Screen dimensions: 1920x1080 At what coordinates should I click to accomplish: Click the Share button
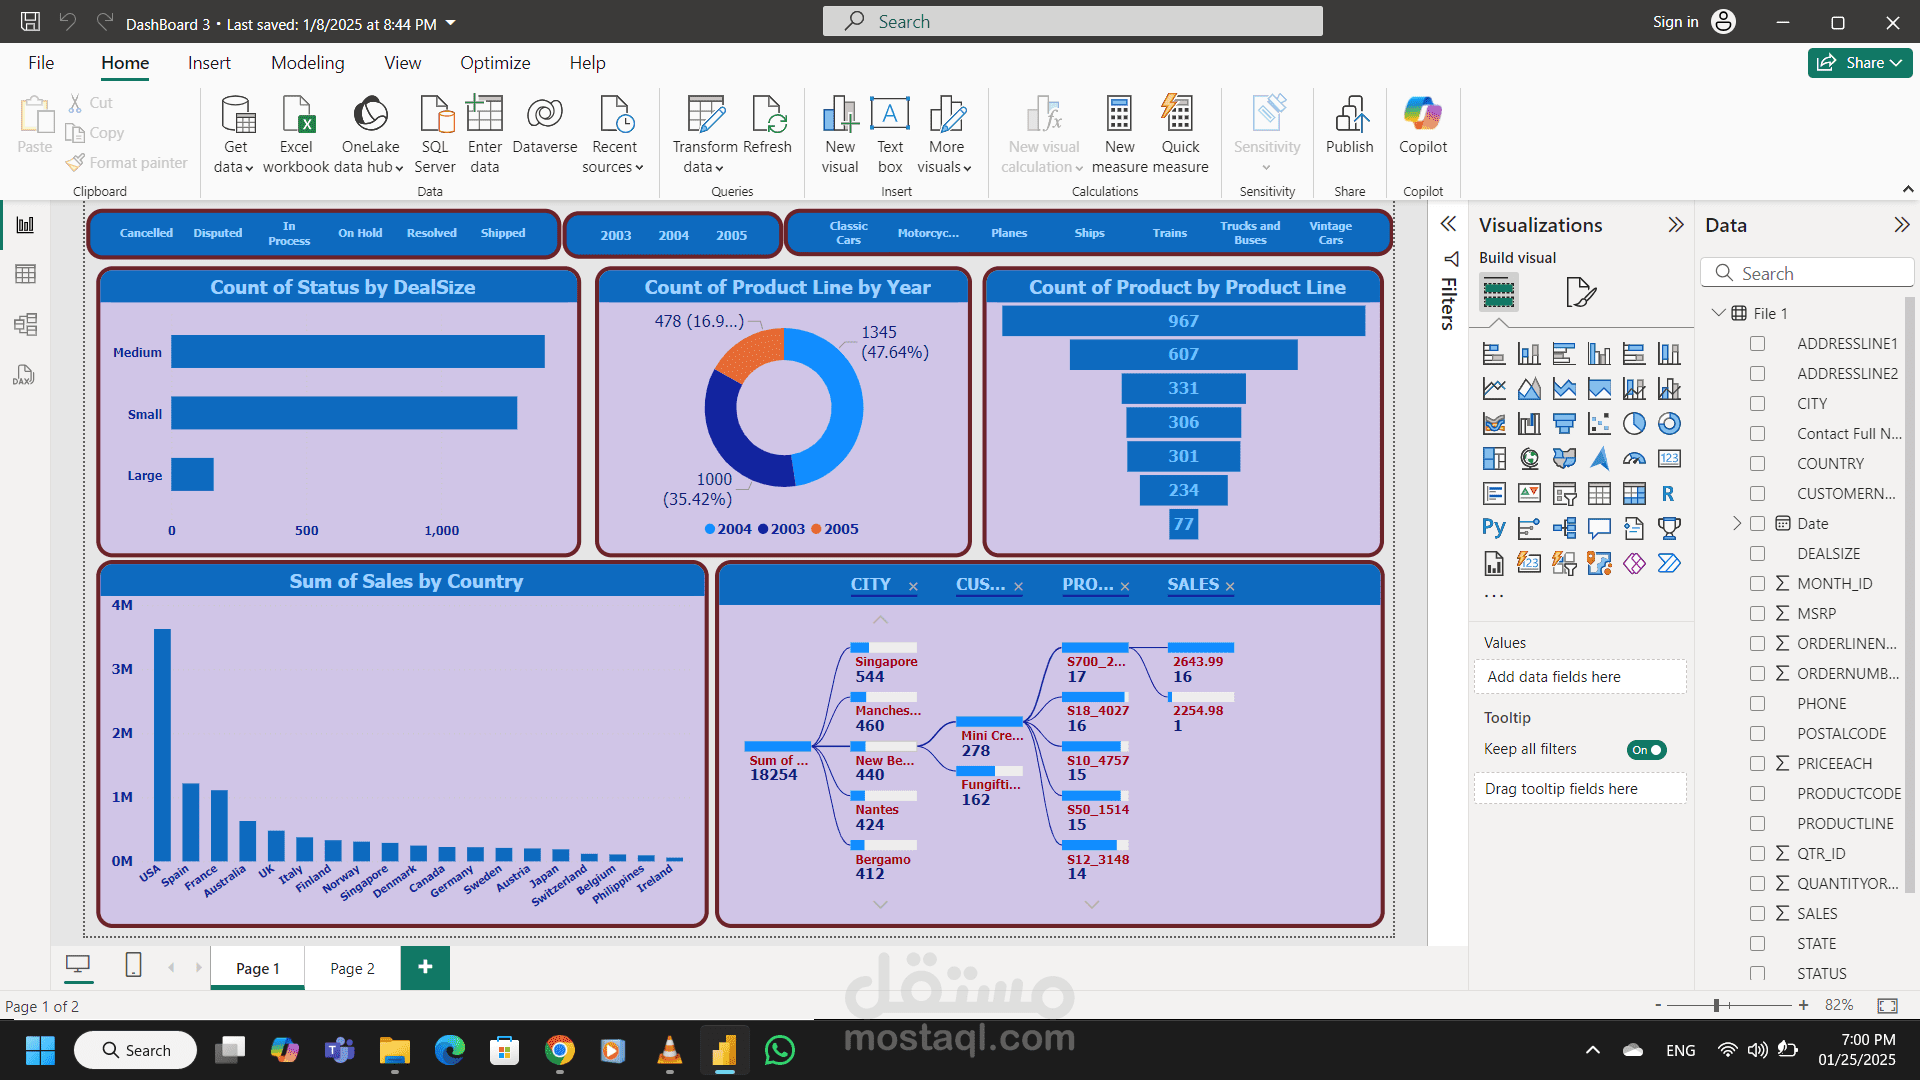pyautogui.click(x=1859, y=63)
